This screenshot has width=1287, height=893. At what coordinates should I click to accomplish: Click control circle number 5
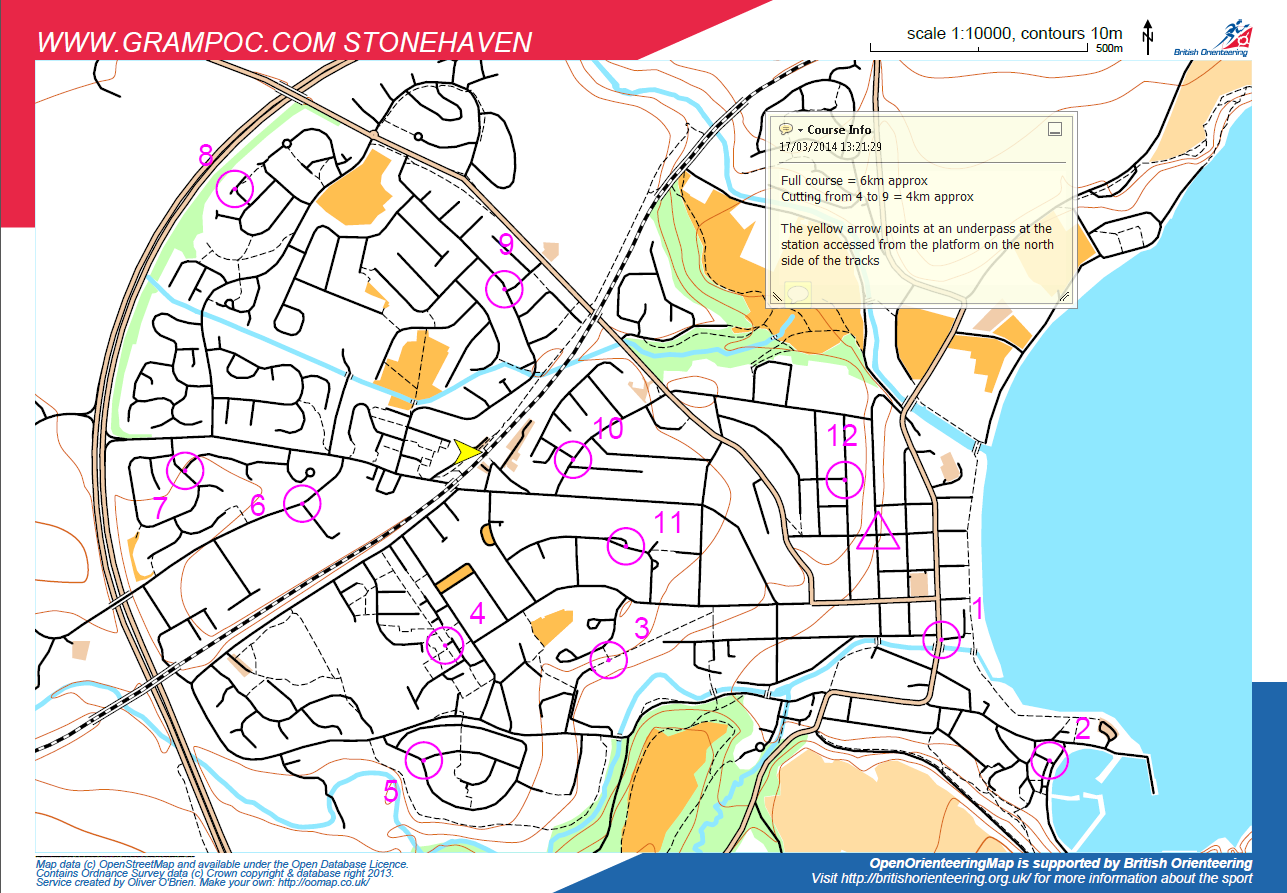pos(425,760)
